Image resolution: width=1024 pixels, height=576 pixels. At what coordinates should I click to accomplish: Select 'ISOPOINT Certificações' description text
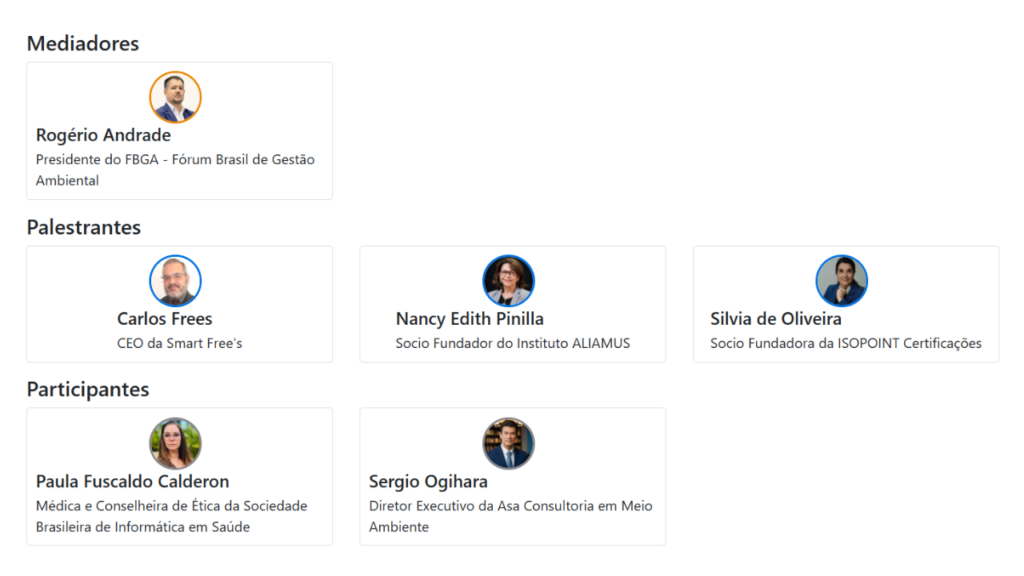910,343
